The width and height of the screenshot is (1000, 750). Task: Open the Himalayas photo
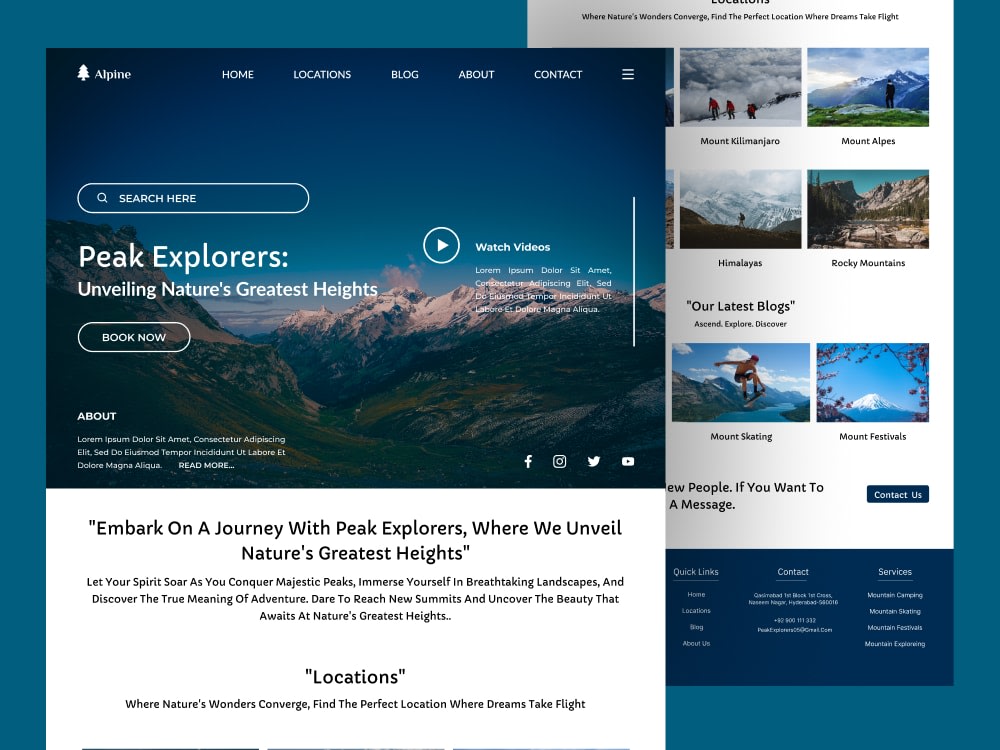pyautogui.click(x=740, y=209)
